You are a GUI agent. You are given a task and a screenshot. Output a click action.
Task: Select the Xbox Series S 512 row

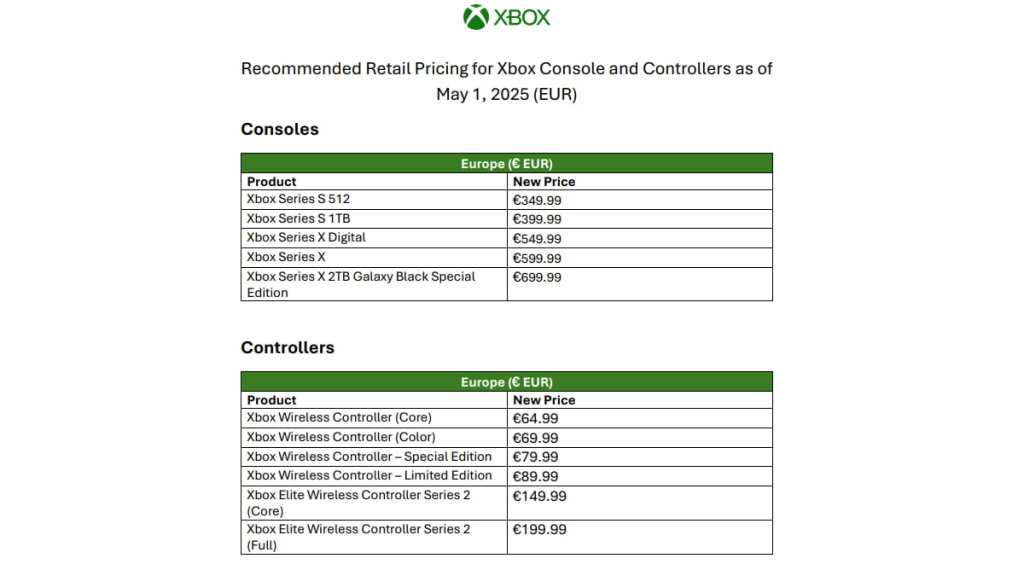coord(298,200)
